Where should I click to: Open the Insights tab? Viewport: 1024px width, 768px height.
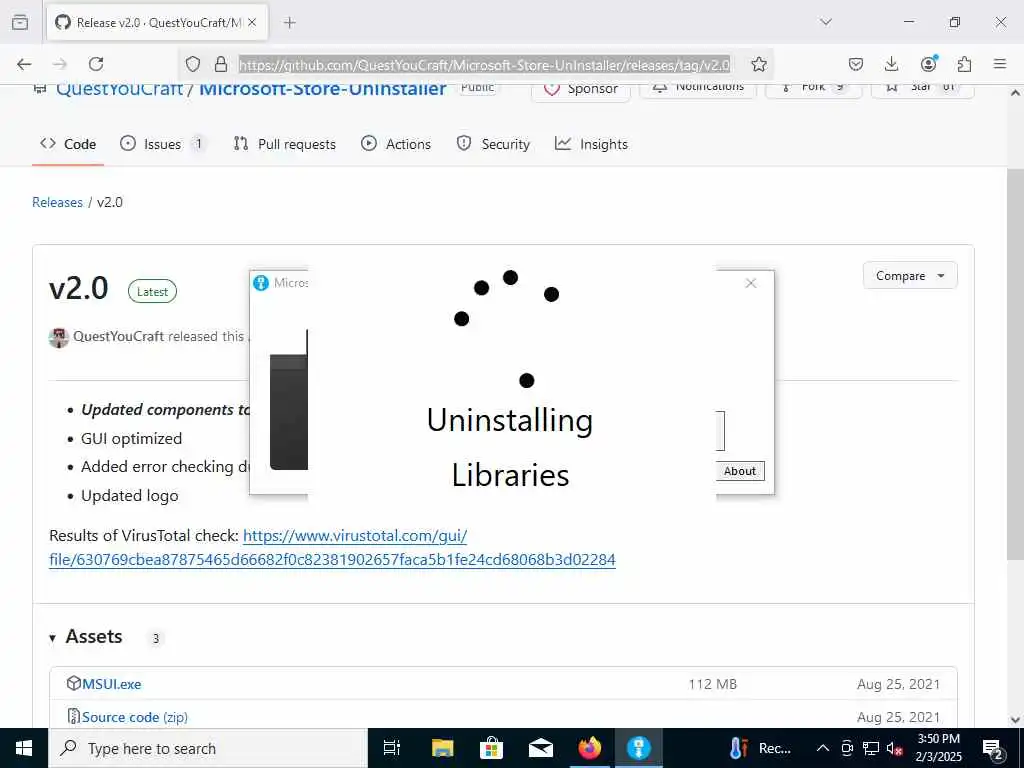pyautogui.click(x=592, y=144)
